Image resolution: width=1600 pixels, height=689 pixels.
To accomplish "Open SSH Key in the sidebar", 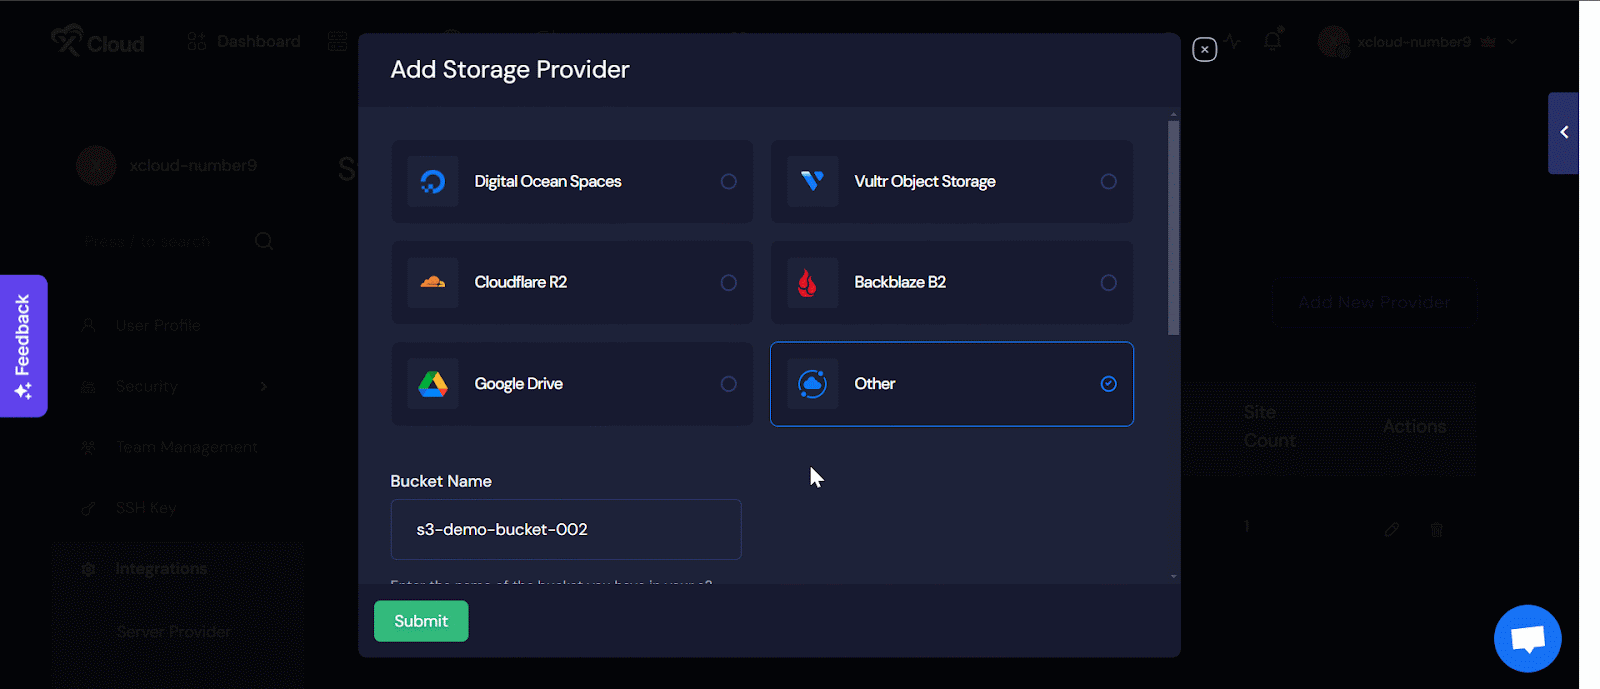I will click(x=146, y=508).
